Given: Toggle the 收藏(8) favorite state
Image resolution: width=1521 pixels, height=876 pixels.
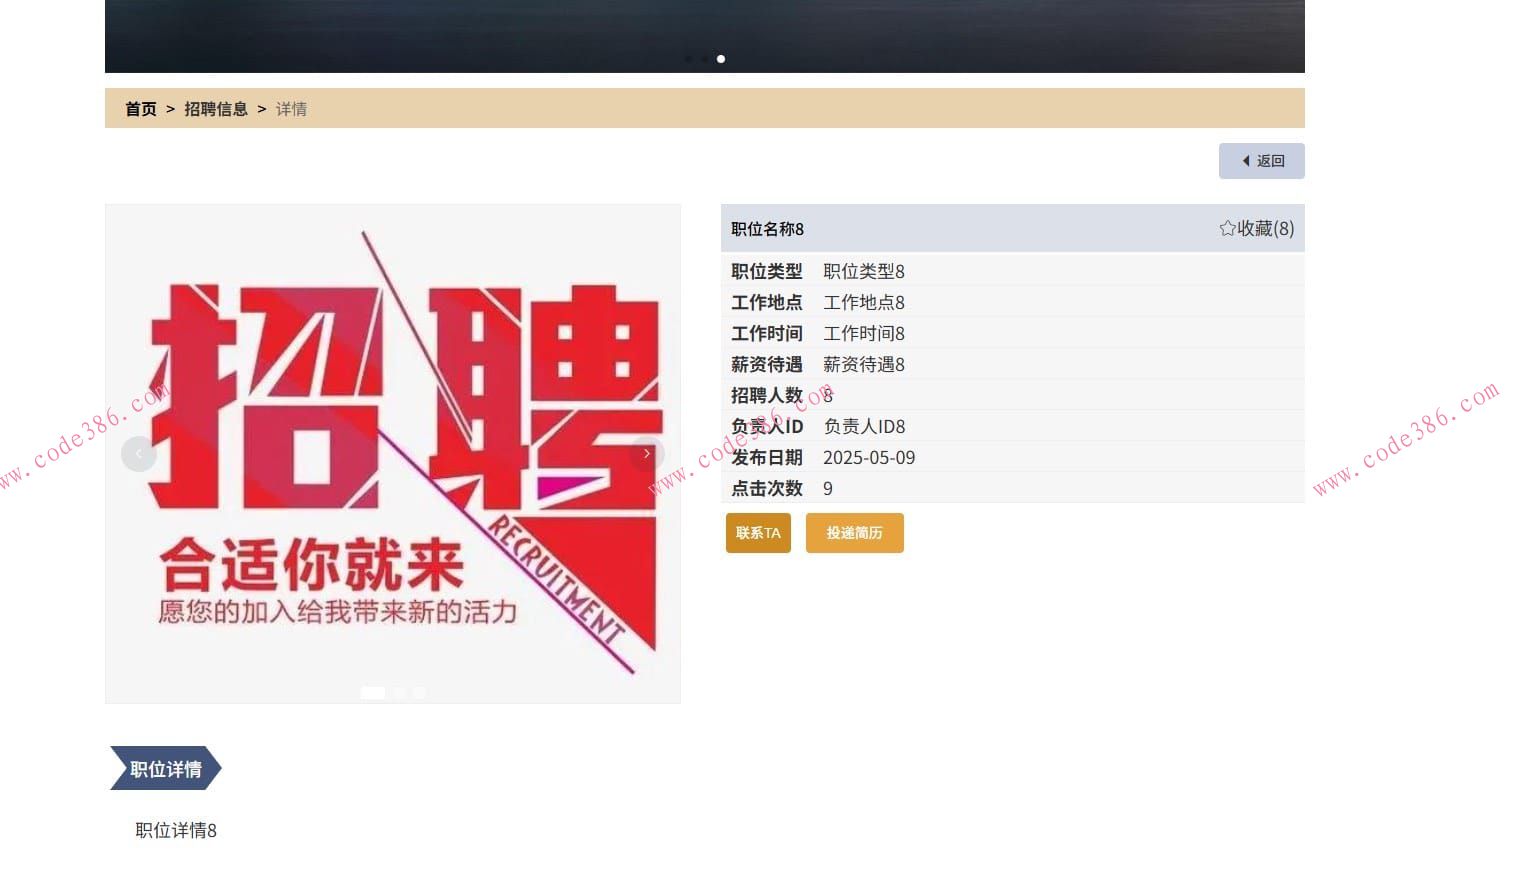Looking at the screenshot, I should [x=1256, y=228].
